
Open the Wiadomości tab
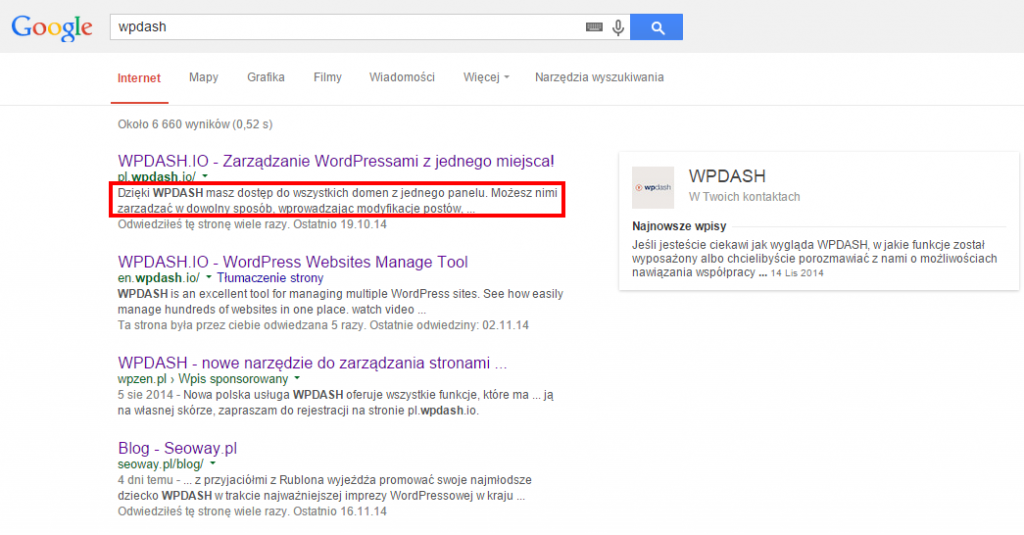(x=401, y=78)
